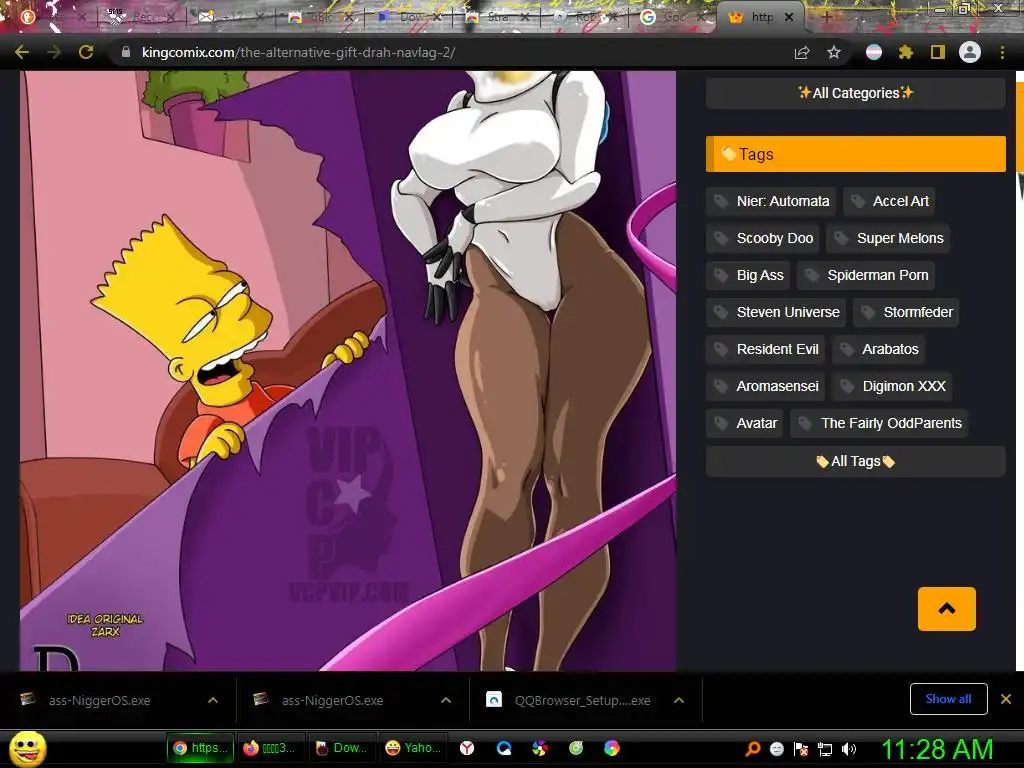Open the flag with red X tray icon
The height and width of the screenshot is (768, 1024).
click(x=801, y=748)
